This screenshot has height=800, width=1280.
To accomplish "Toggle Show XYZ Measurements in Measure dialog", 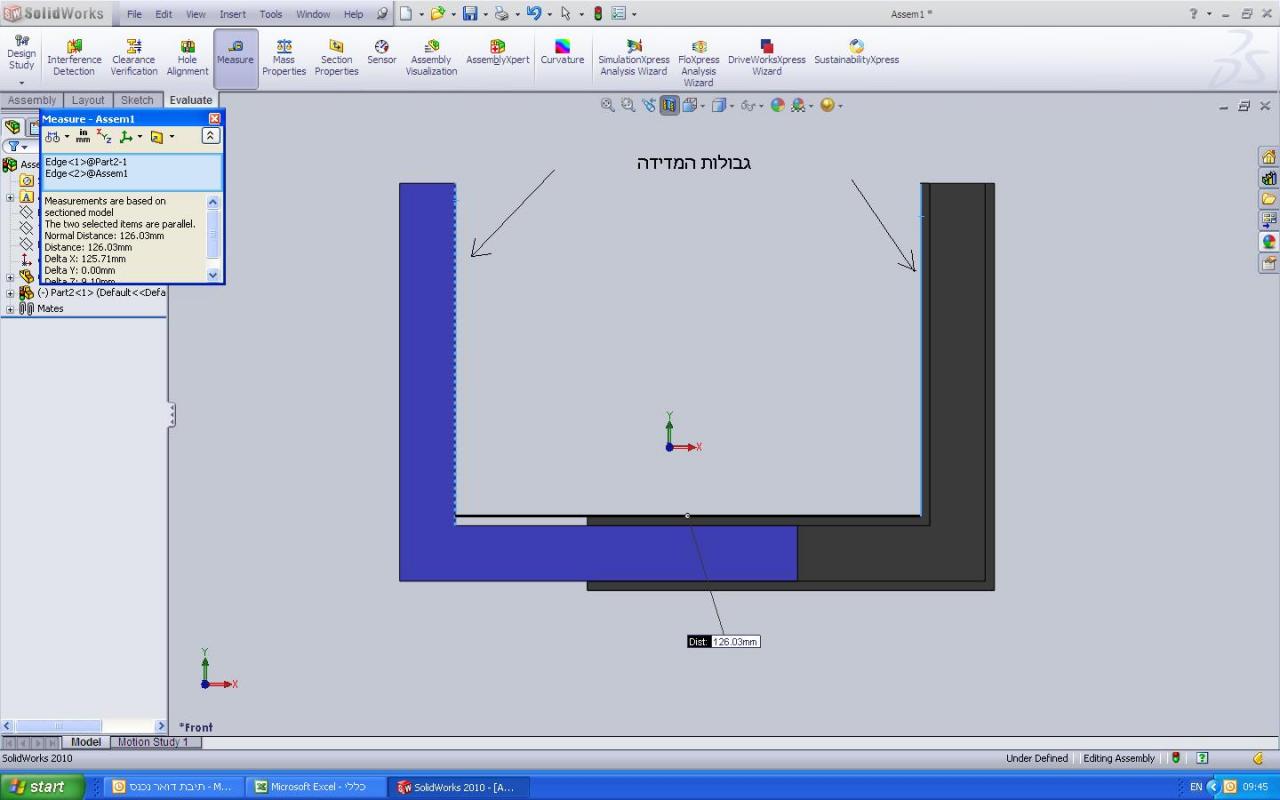I will [x=104, y=137].
